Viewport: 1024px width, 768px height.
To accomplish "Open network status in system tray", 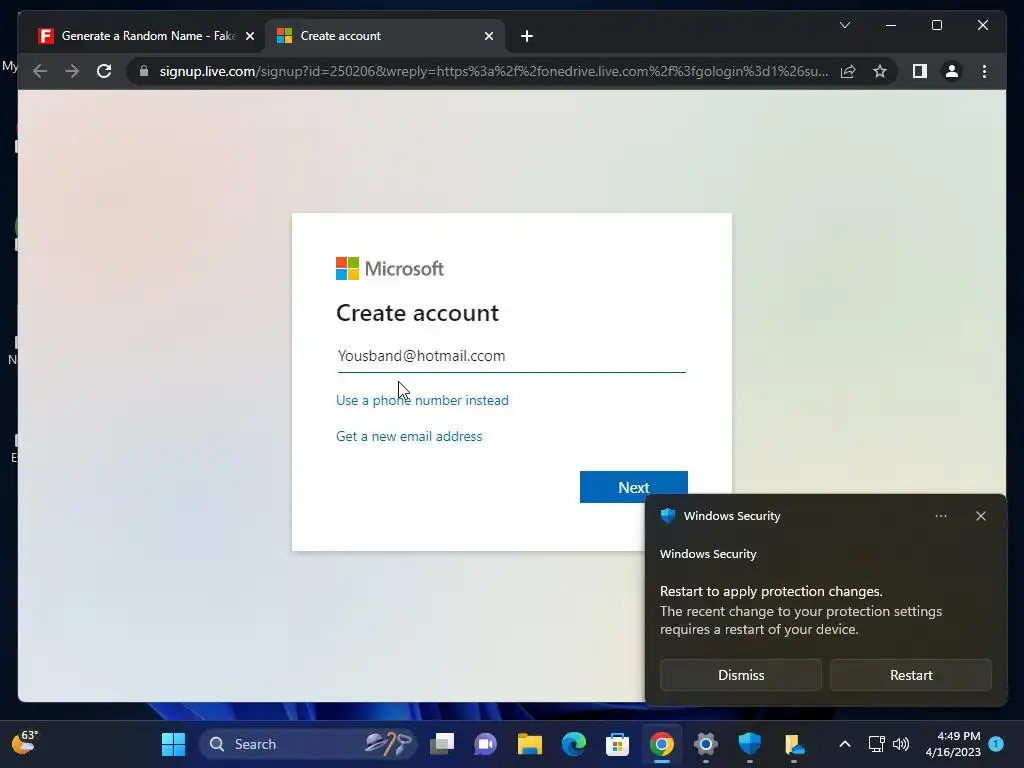I will click(876, 744).
